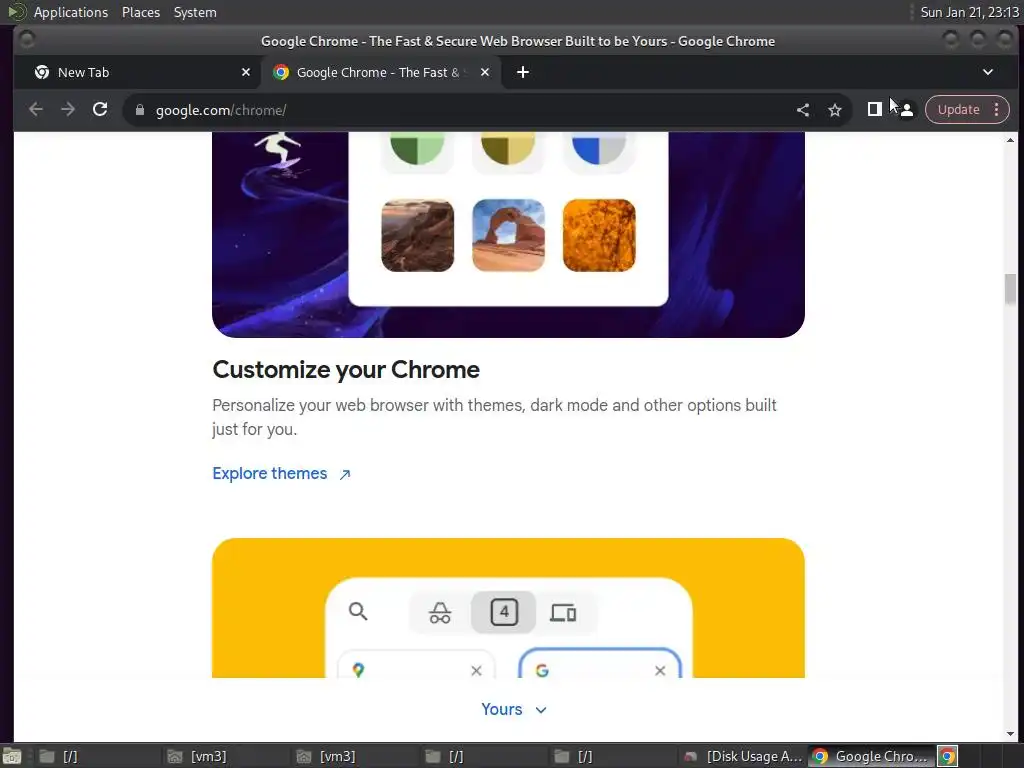Open the Applications menu
Screen dimensions: 1024x768
pyautogui.click(x=71, y=12)
